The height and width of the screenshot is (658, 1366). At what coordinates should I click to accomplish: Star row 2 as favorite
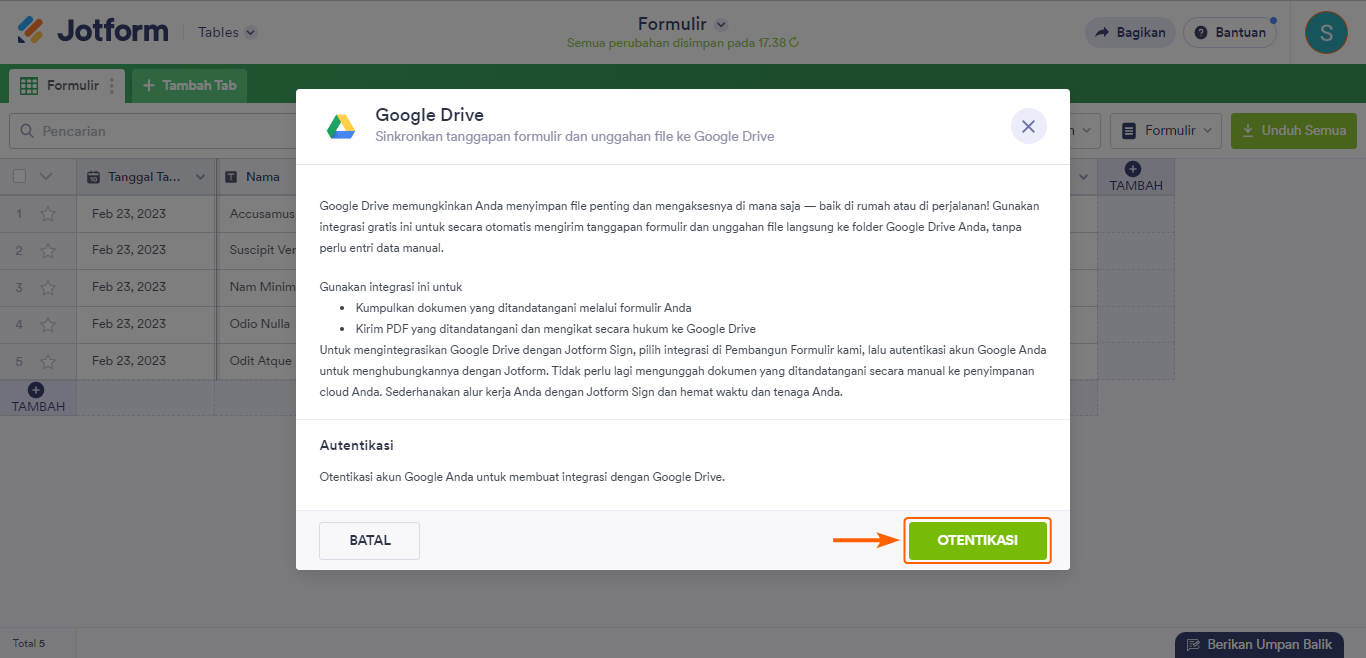click(x=47, y=251)
